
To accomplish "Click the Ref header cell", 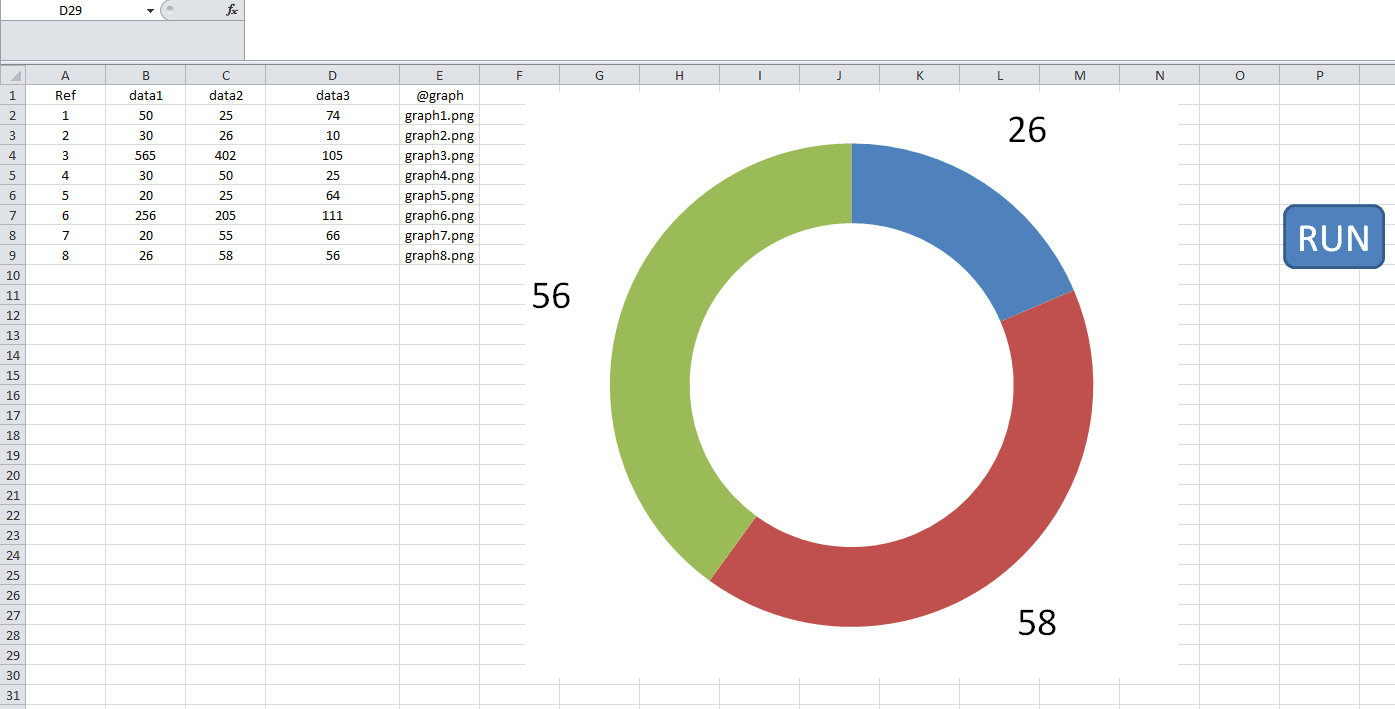I will [65, 95].
